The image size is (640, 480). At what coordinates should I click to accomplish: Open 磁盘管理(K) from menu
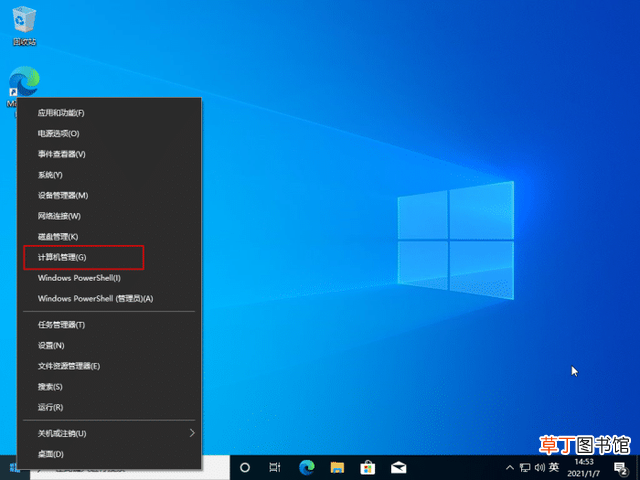109,237
